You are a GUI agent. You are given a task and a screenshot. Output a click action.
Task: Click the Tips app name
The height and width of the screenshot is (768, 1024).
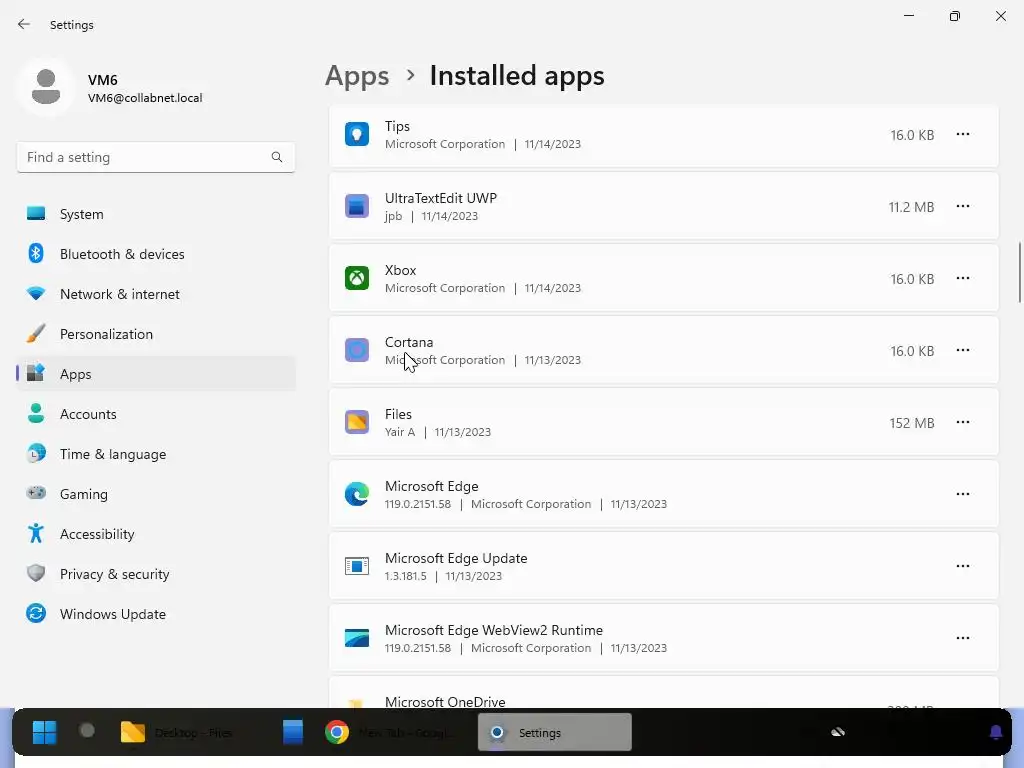coord(397,126)
